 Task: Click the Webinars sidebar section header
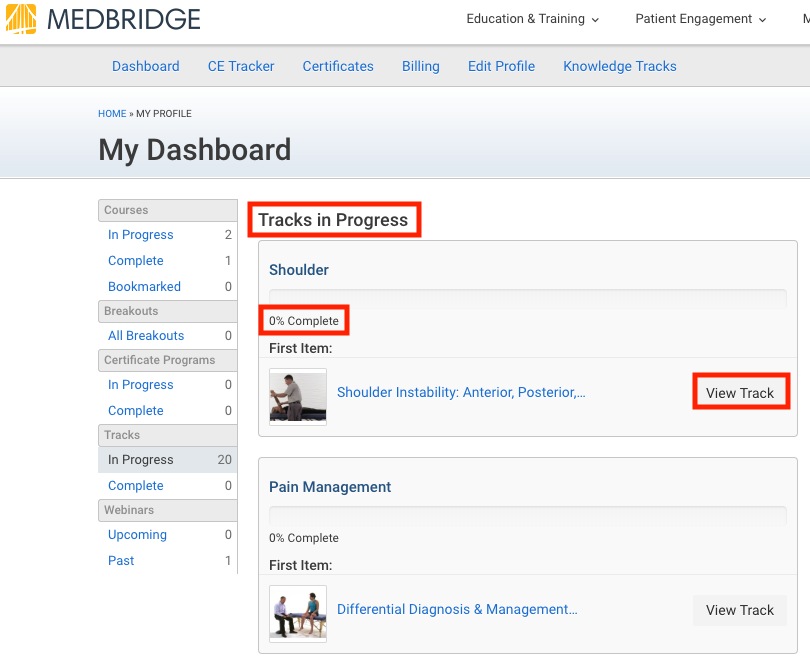coord(167,510)
